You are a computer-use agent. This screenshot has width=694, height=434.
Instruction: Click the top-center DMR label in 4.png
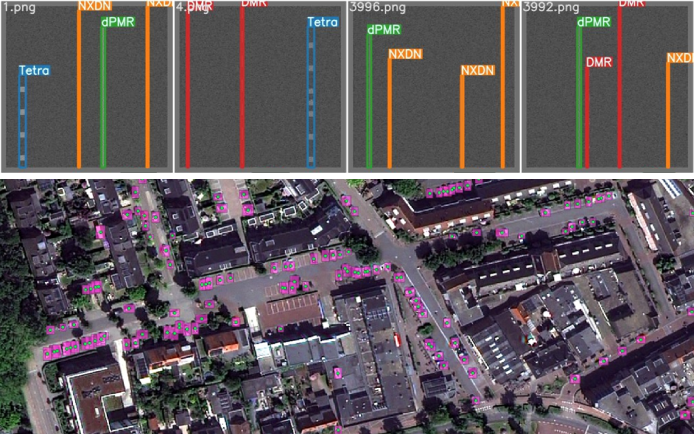[x=254, y=5]
